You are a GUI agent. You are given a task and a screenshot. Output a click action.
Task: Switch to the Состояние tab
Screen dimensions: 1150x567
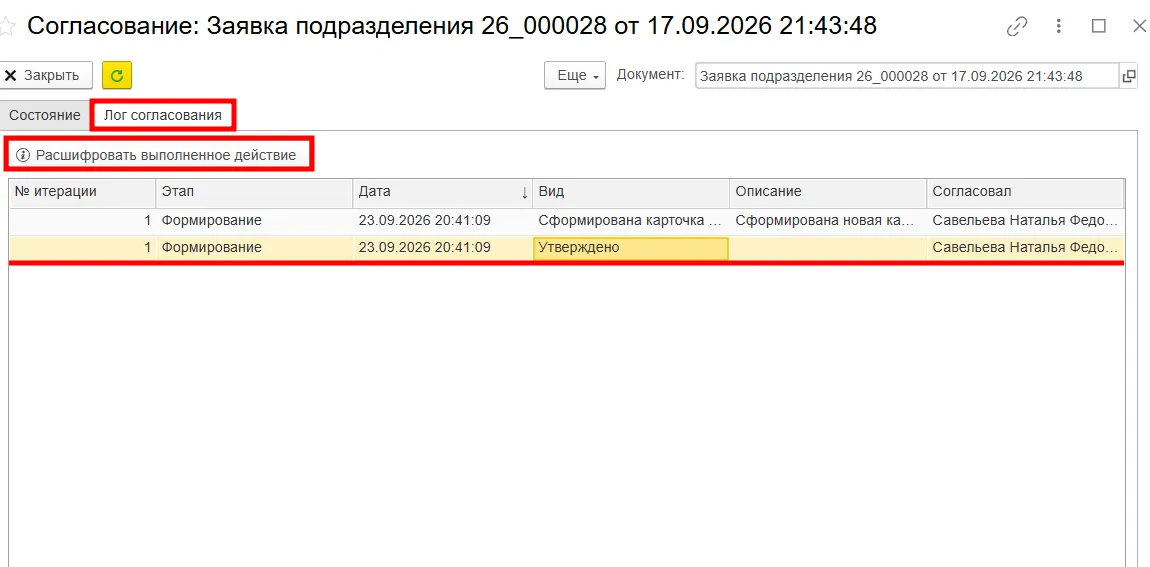pos(45,115)
